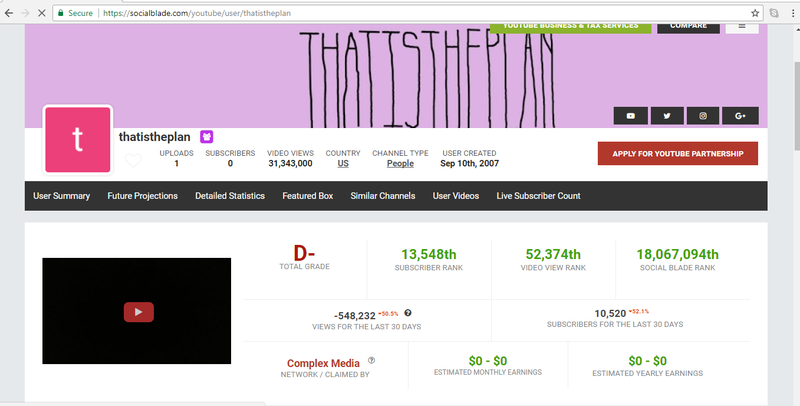Viewport: 800px width, 406px height.
Task: Click the estimated yearly earnings value
Action: [647, 361]
